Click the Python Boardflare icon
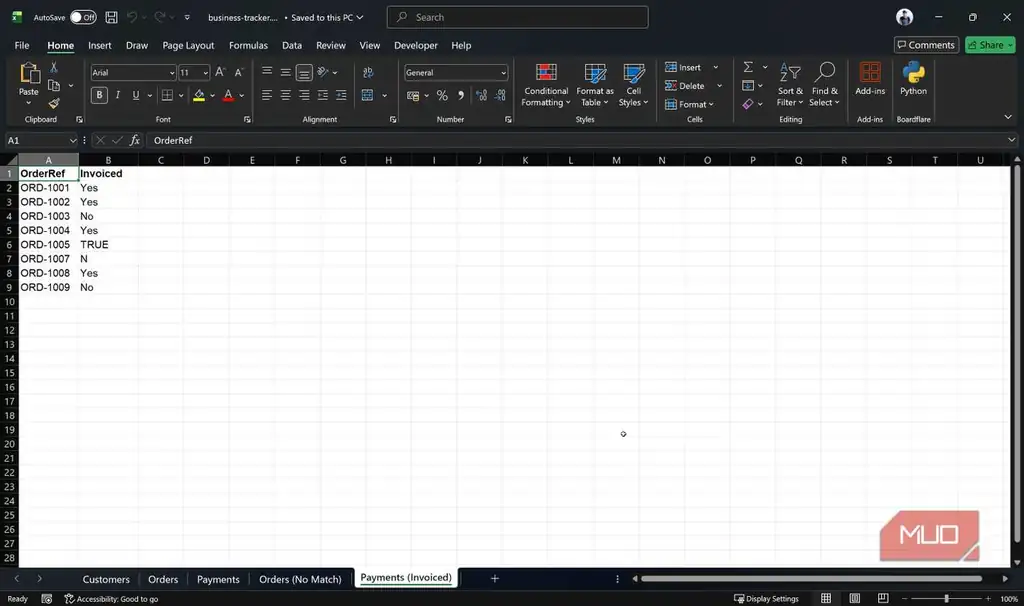This screenshot has height=606, width=1024. tap(913, 79)
